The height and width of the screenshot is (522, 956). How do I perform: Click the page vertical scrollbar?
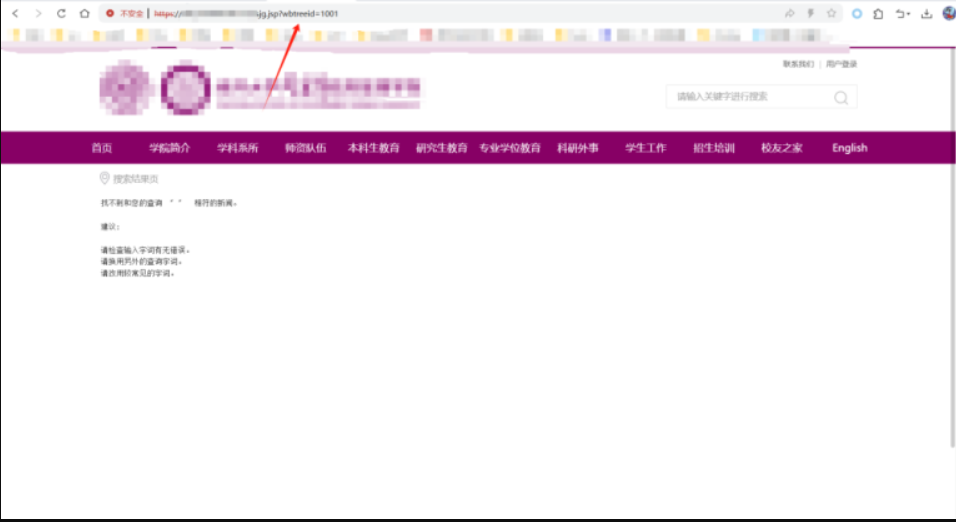pos(952,247)
